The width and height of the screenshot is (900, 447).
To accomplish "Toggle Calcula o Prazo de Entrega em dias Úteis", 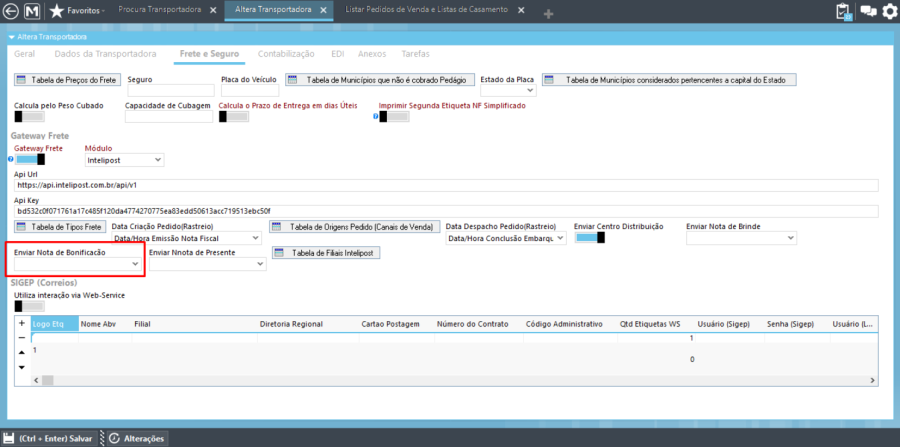I will [234, 116].
